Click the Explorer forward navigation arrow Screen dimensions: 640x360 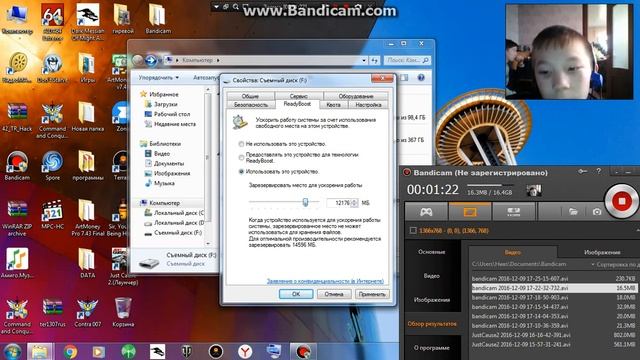tap(151, 60)
